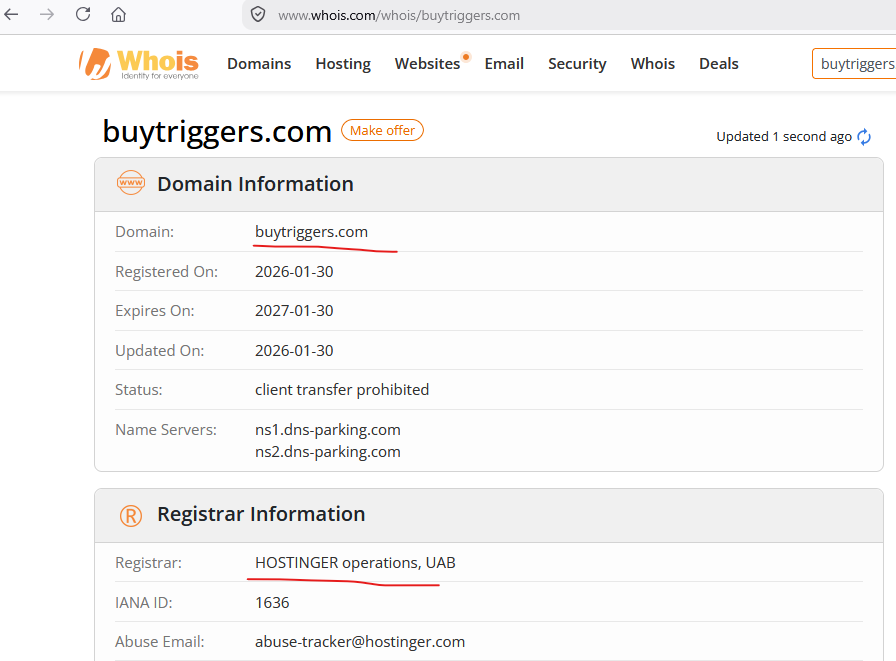Click the buytriggers.com page heading
The width and height of the screenshot is (896, 661).
click(x=217, y=131)
